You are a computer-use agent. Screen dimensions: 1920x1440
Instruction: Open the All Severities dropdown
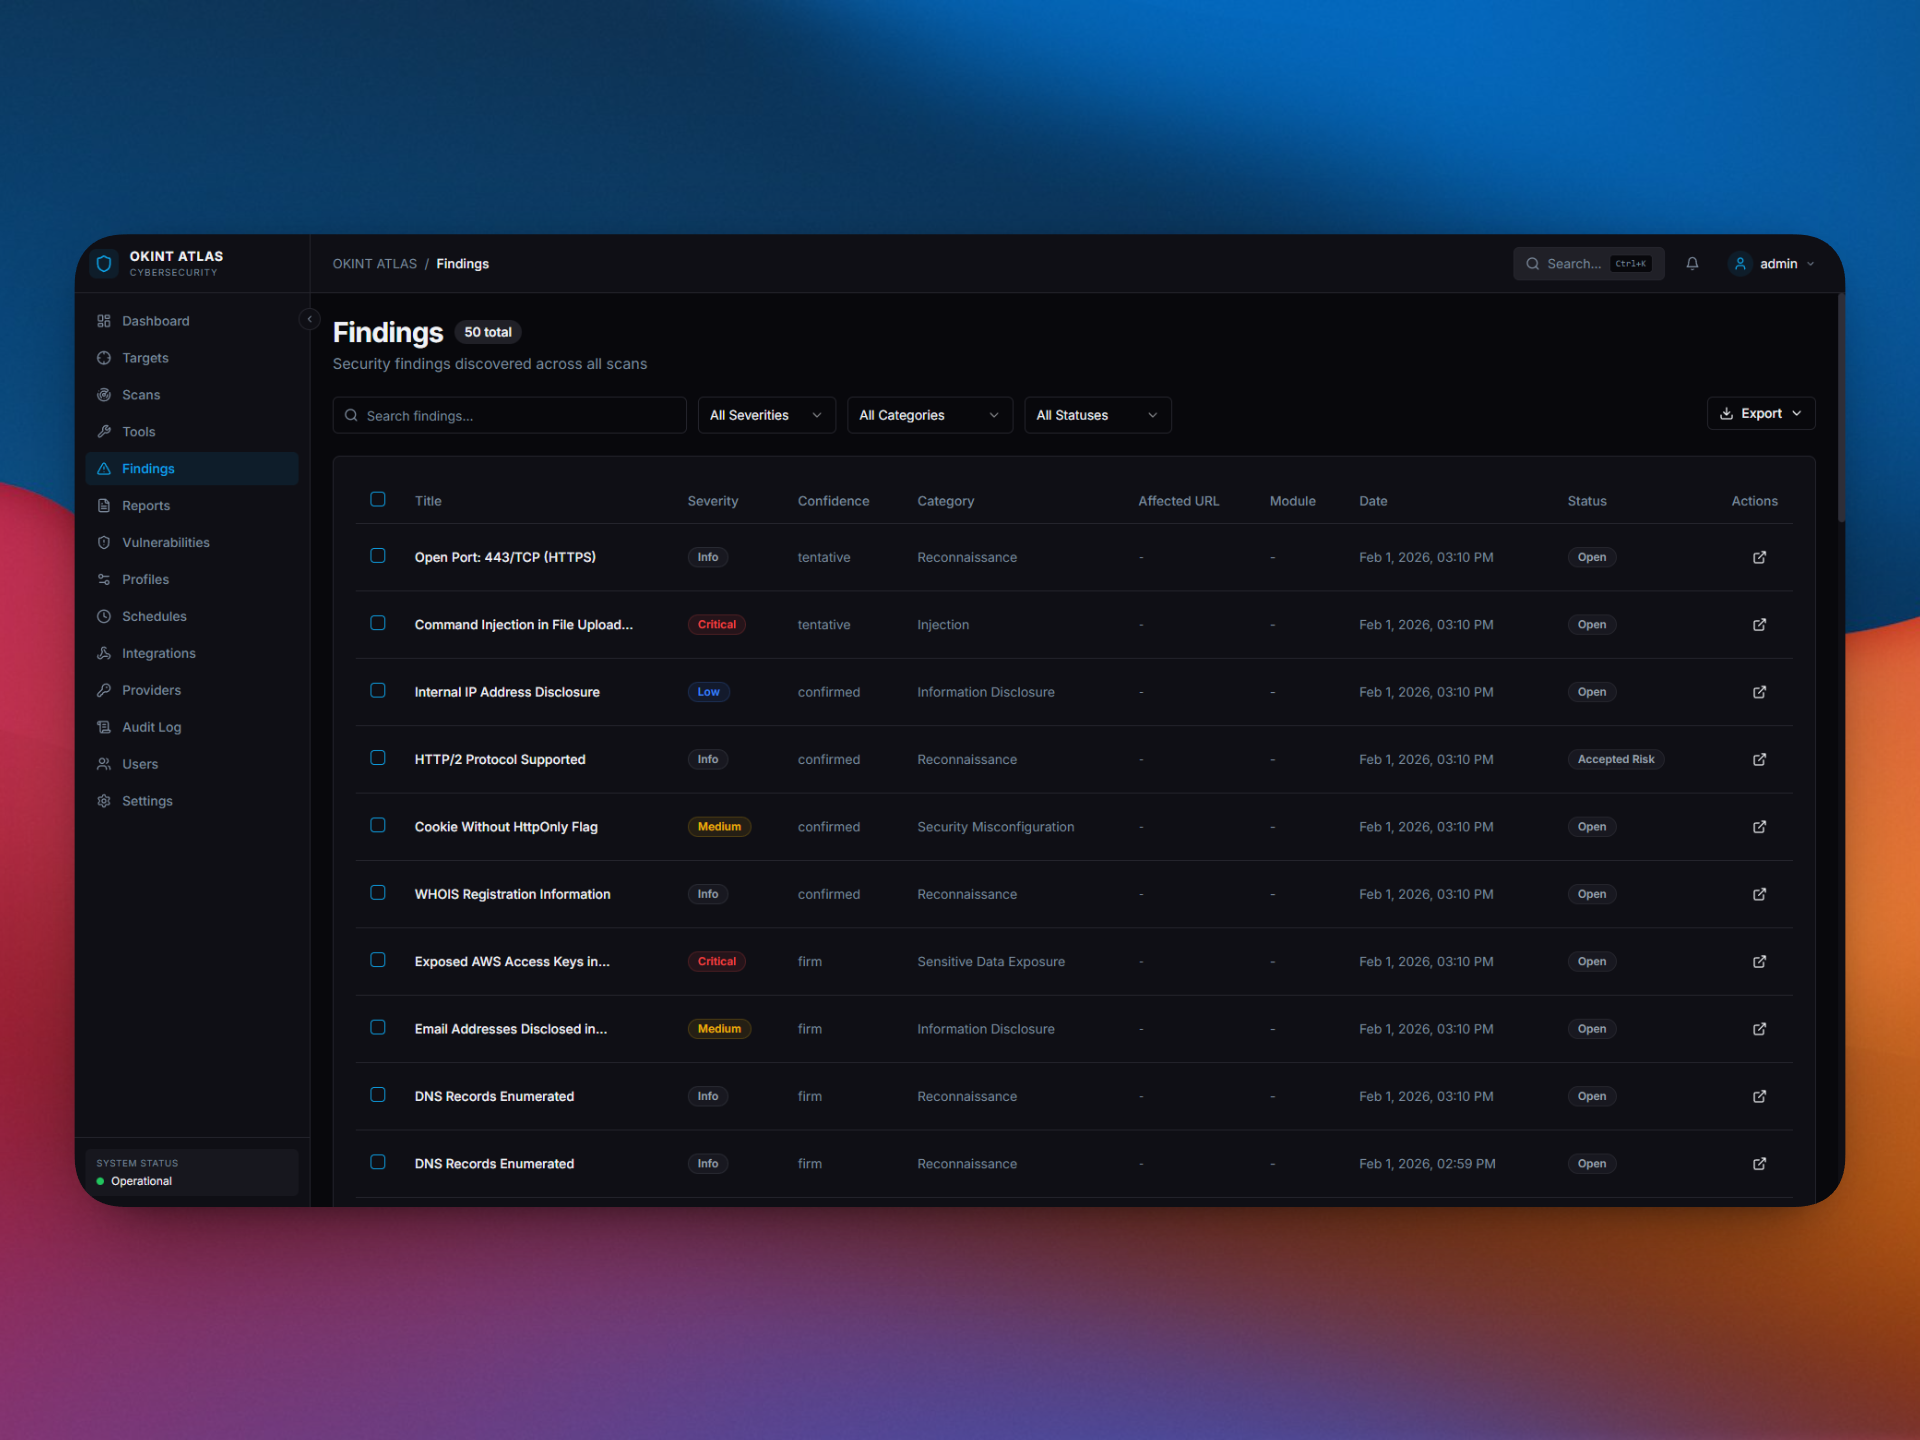766,414
